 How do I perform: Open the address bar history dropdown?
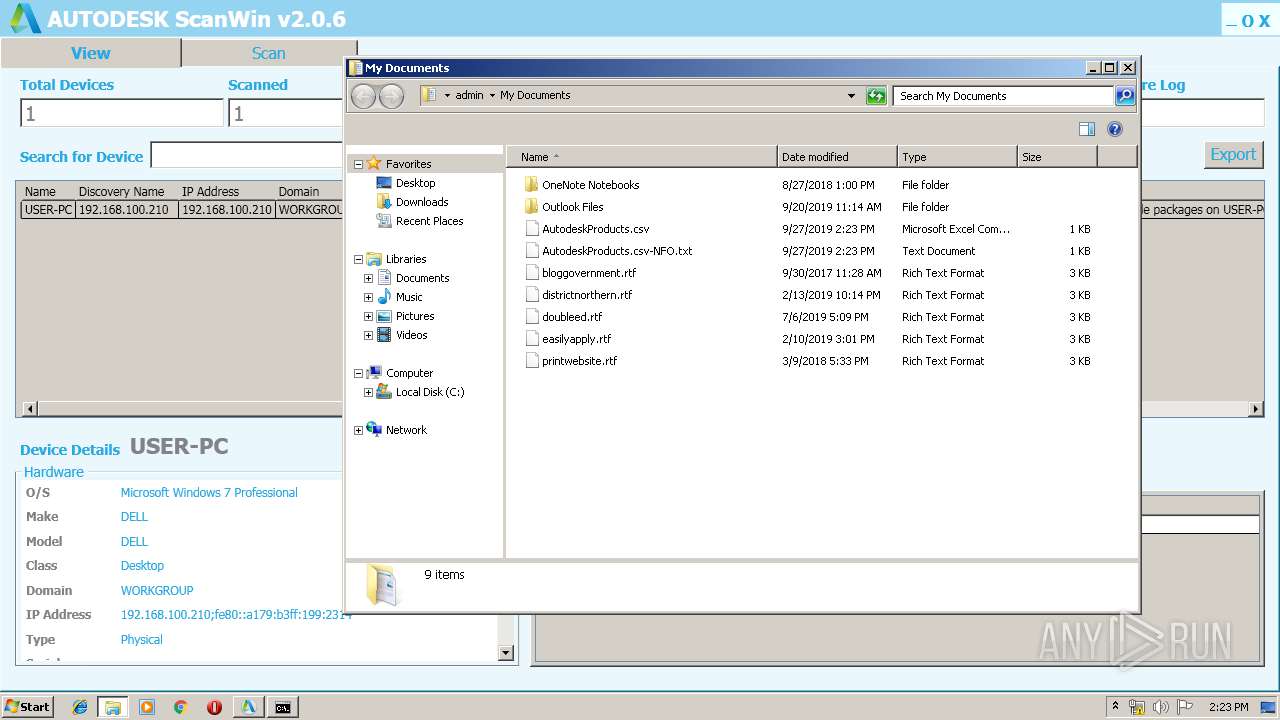point(851,96)
